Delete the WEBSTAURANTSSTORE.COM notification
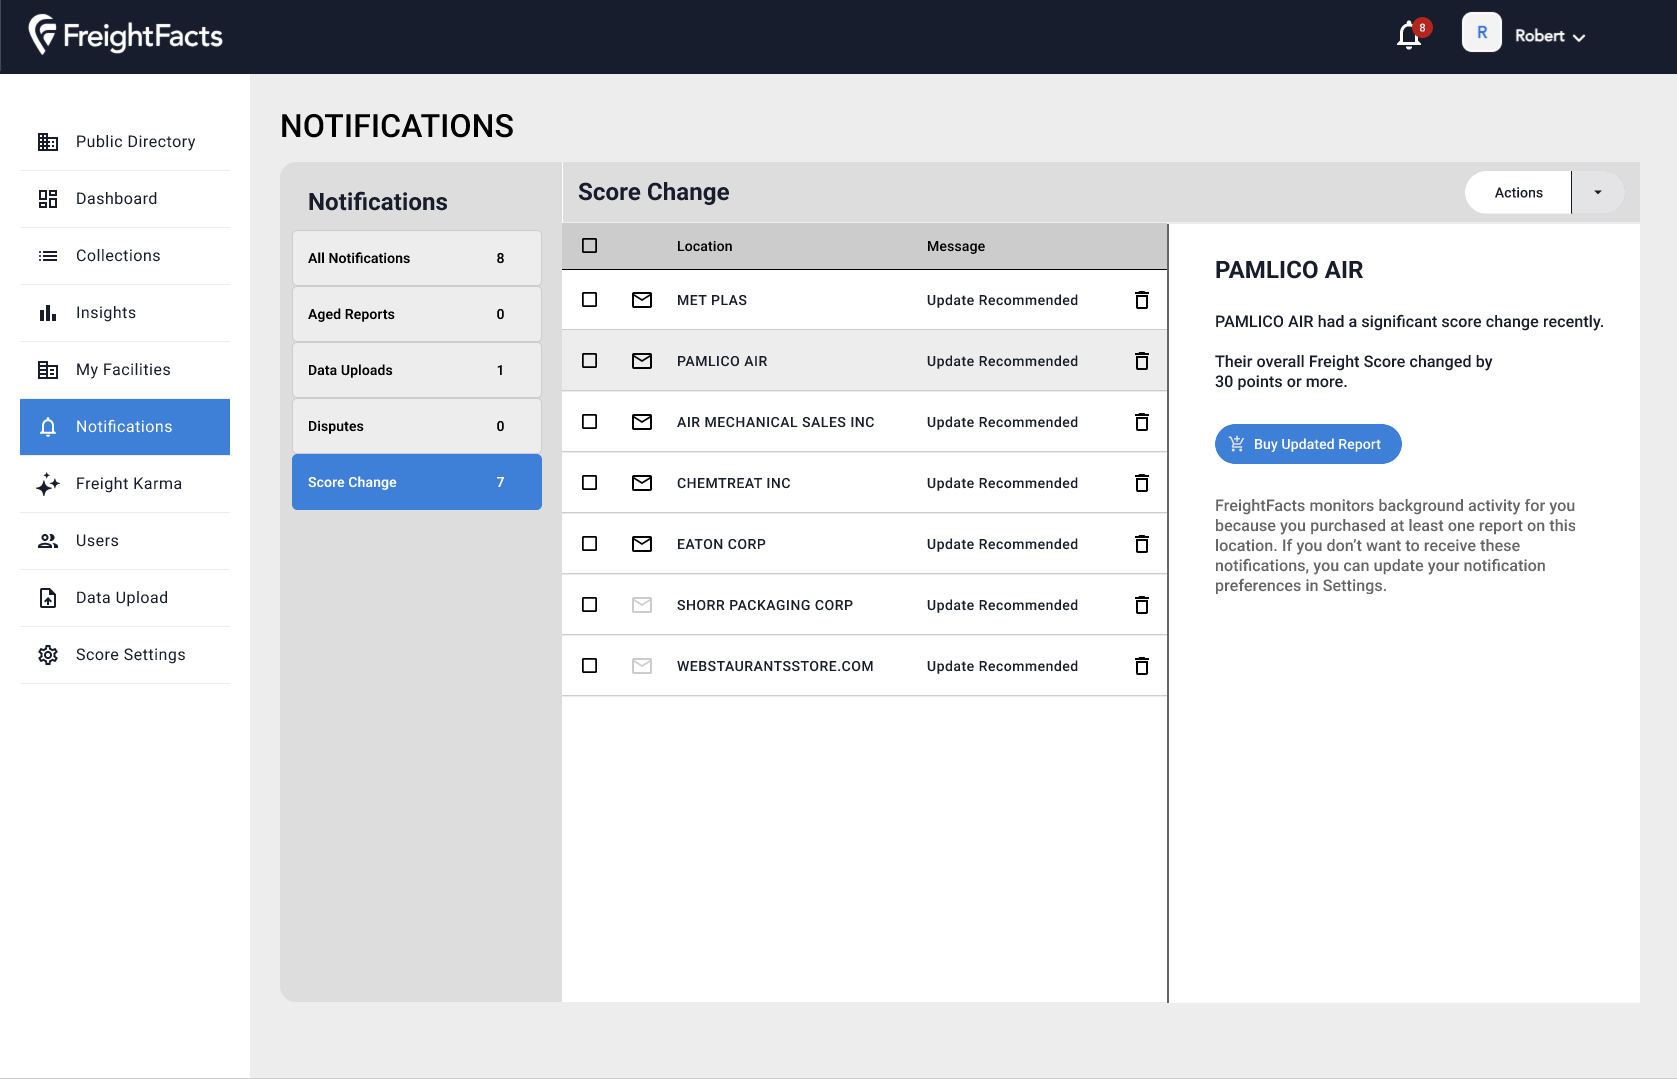Screen dimensions: 1677x1079 coord(1141,666)
